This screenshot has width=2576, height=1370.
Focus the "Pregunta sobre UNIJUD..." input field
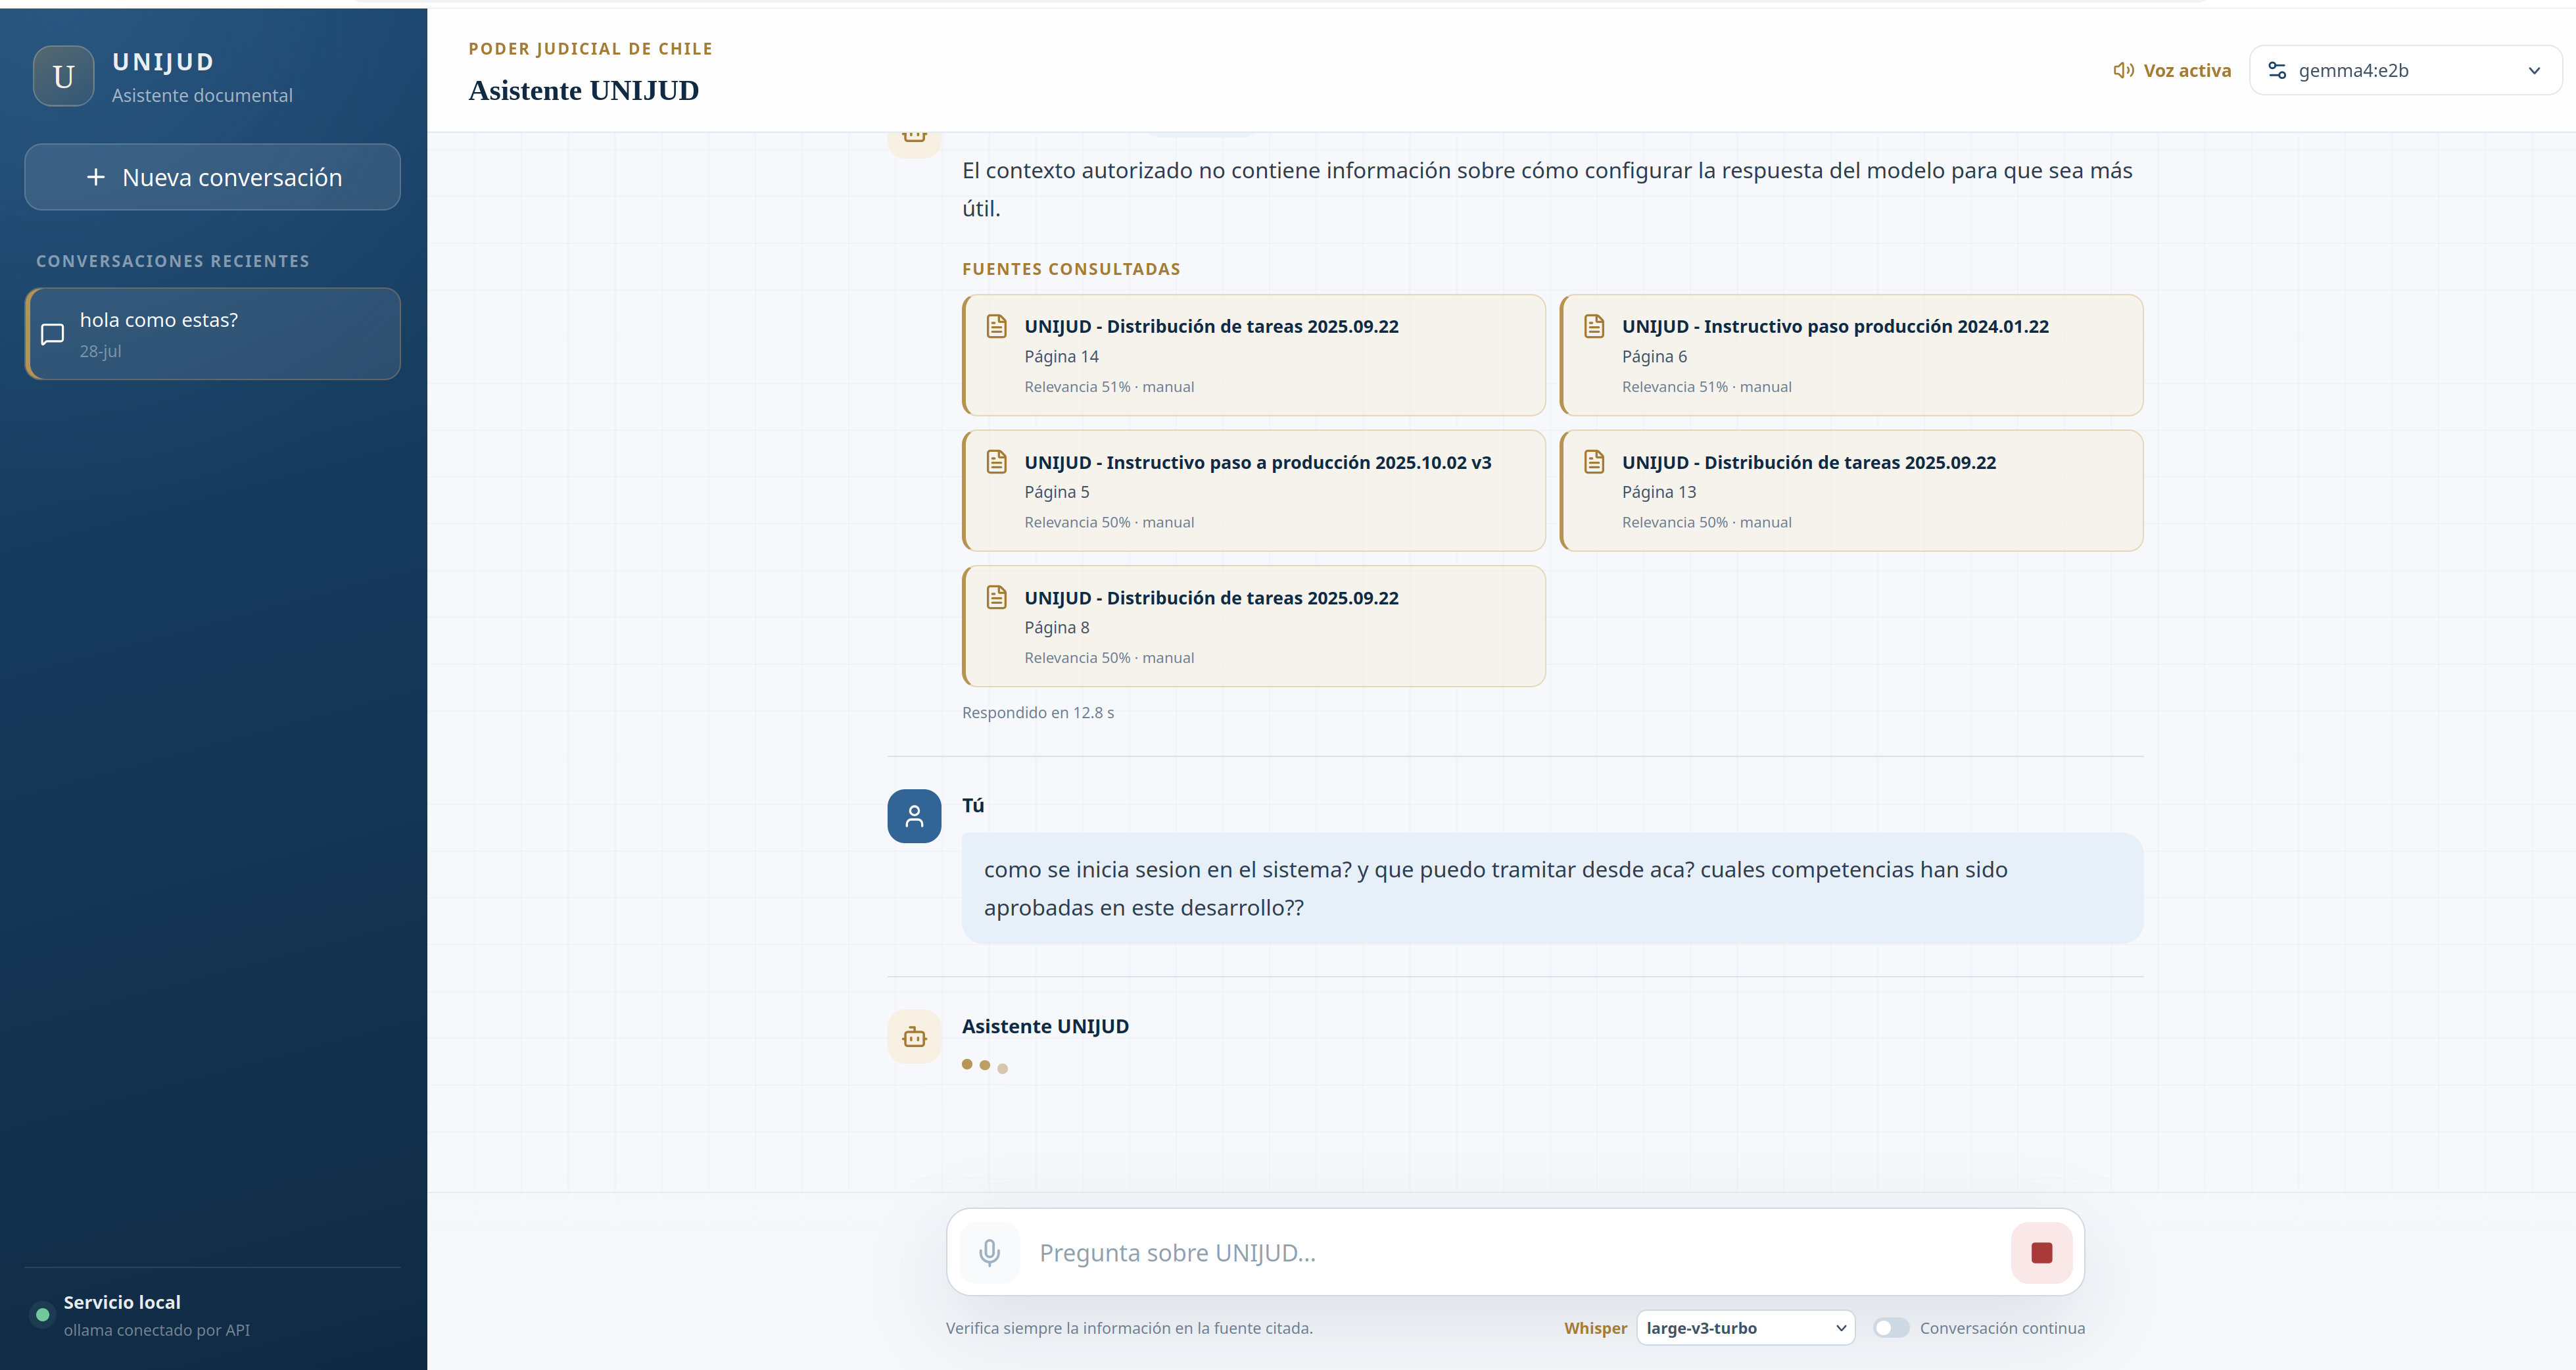coord(1515,1252)
